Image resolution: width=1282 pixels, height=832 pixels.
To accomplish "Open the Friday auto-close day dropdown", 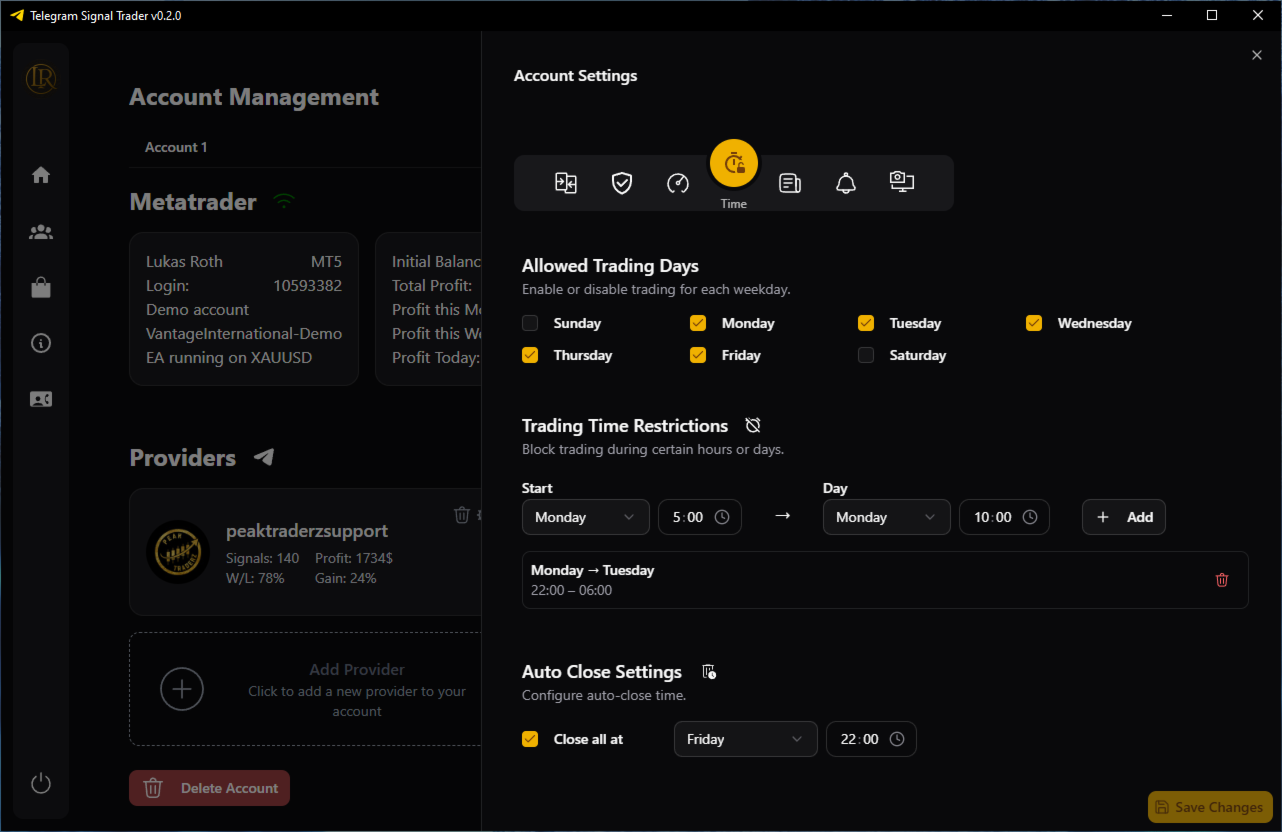I will [x=746, y=739].
